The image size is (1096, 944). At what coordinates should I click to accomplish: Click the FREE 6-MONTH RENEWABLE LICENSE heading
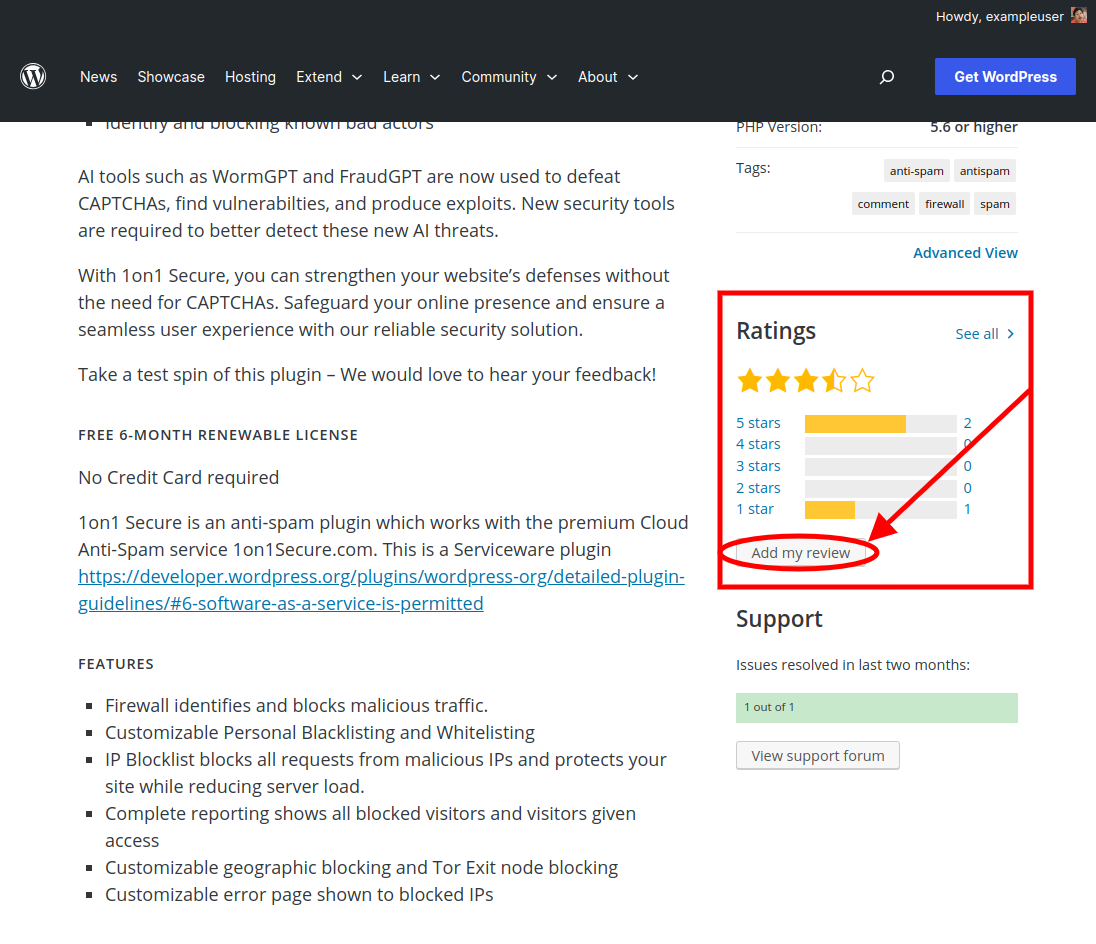(218, 435)
